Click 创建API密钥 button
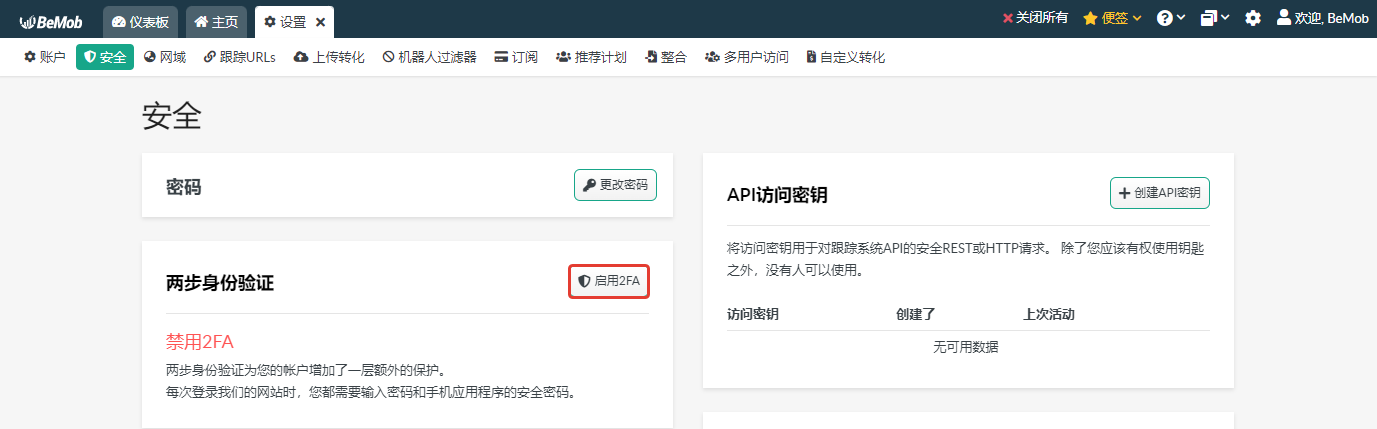Viewport: 1377px width, 429px height. pyautogui.click(x=1159, y=193)
